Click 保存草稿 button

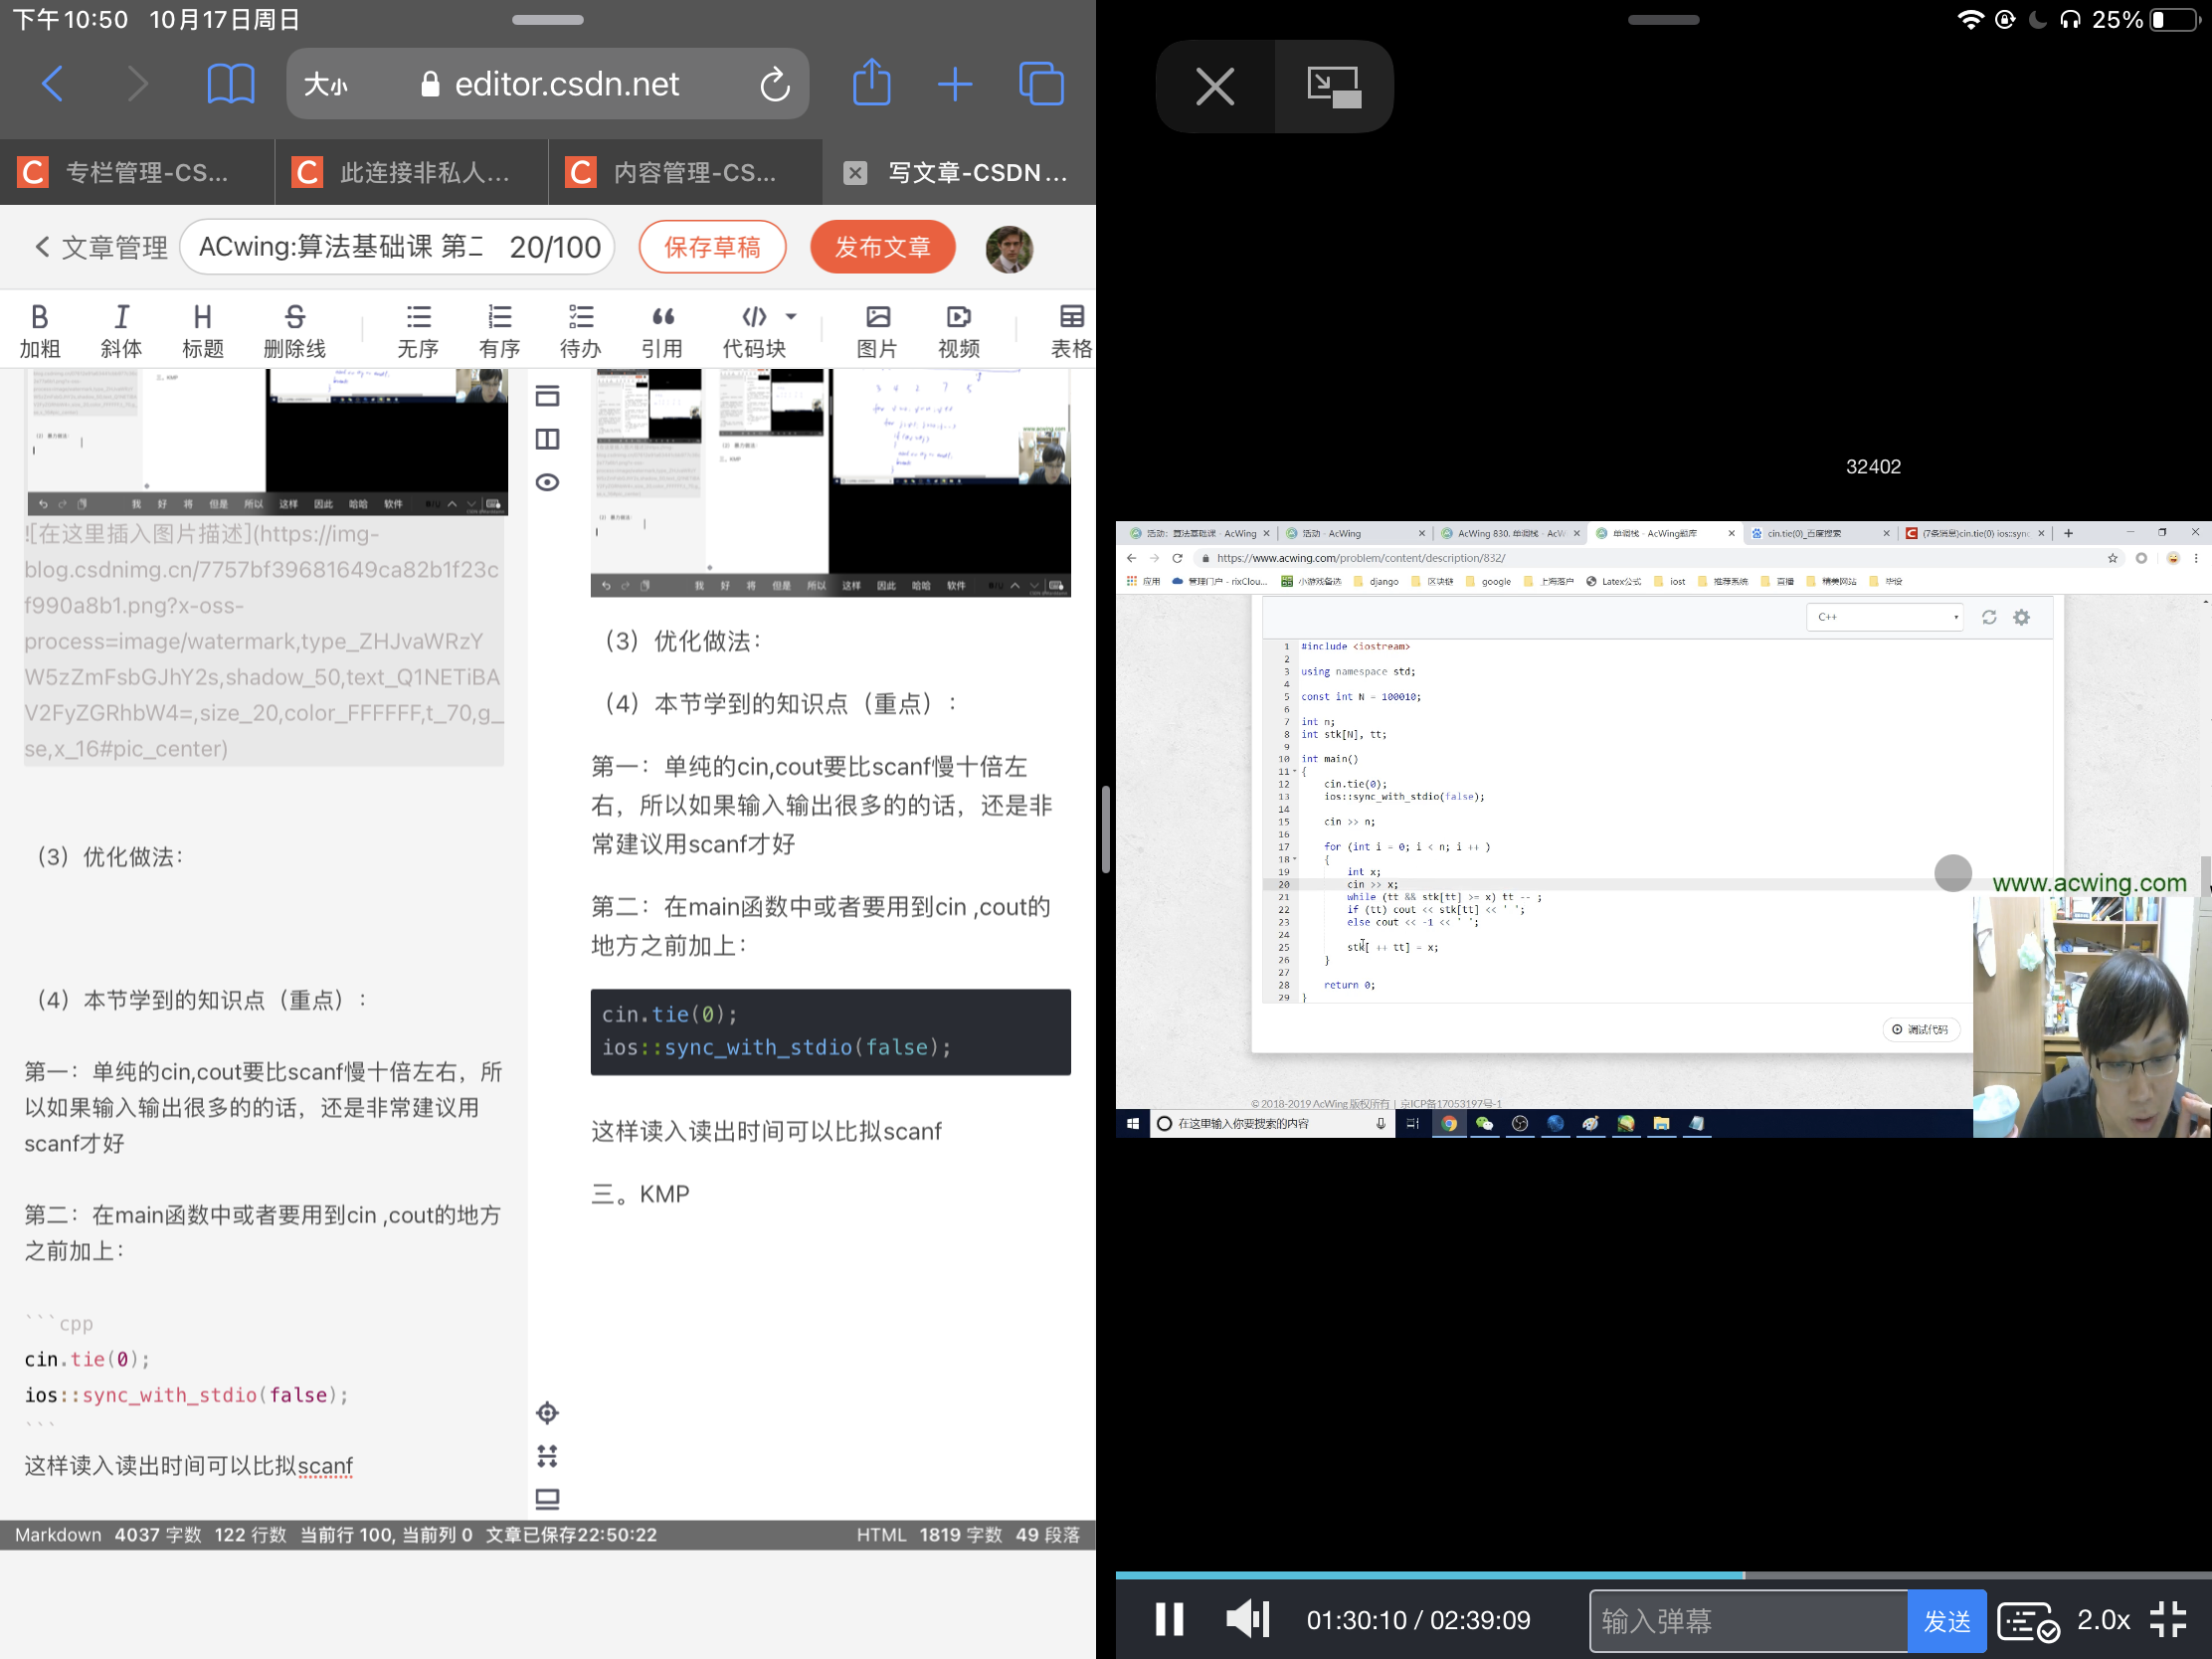pyautogui.click(x=712, y=247)
